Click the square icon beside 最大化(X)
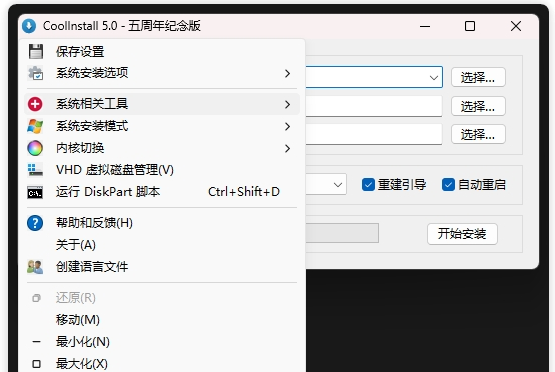Image resolution: width=555 pixels, height=372 pixels. point(36,364)
